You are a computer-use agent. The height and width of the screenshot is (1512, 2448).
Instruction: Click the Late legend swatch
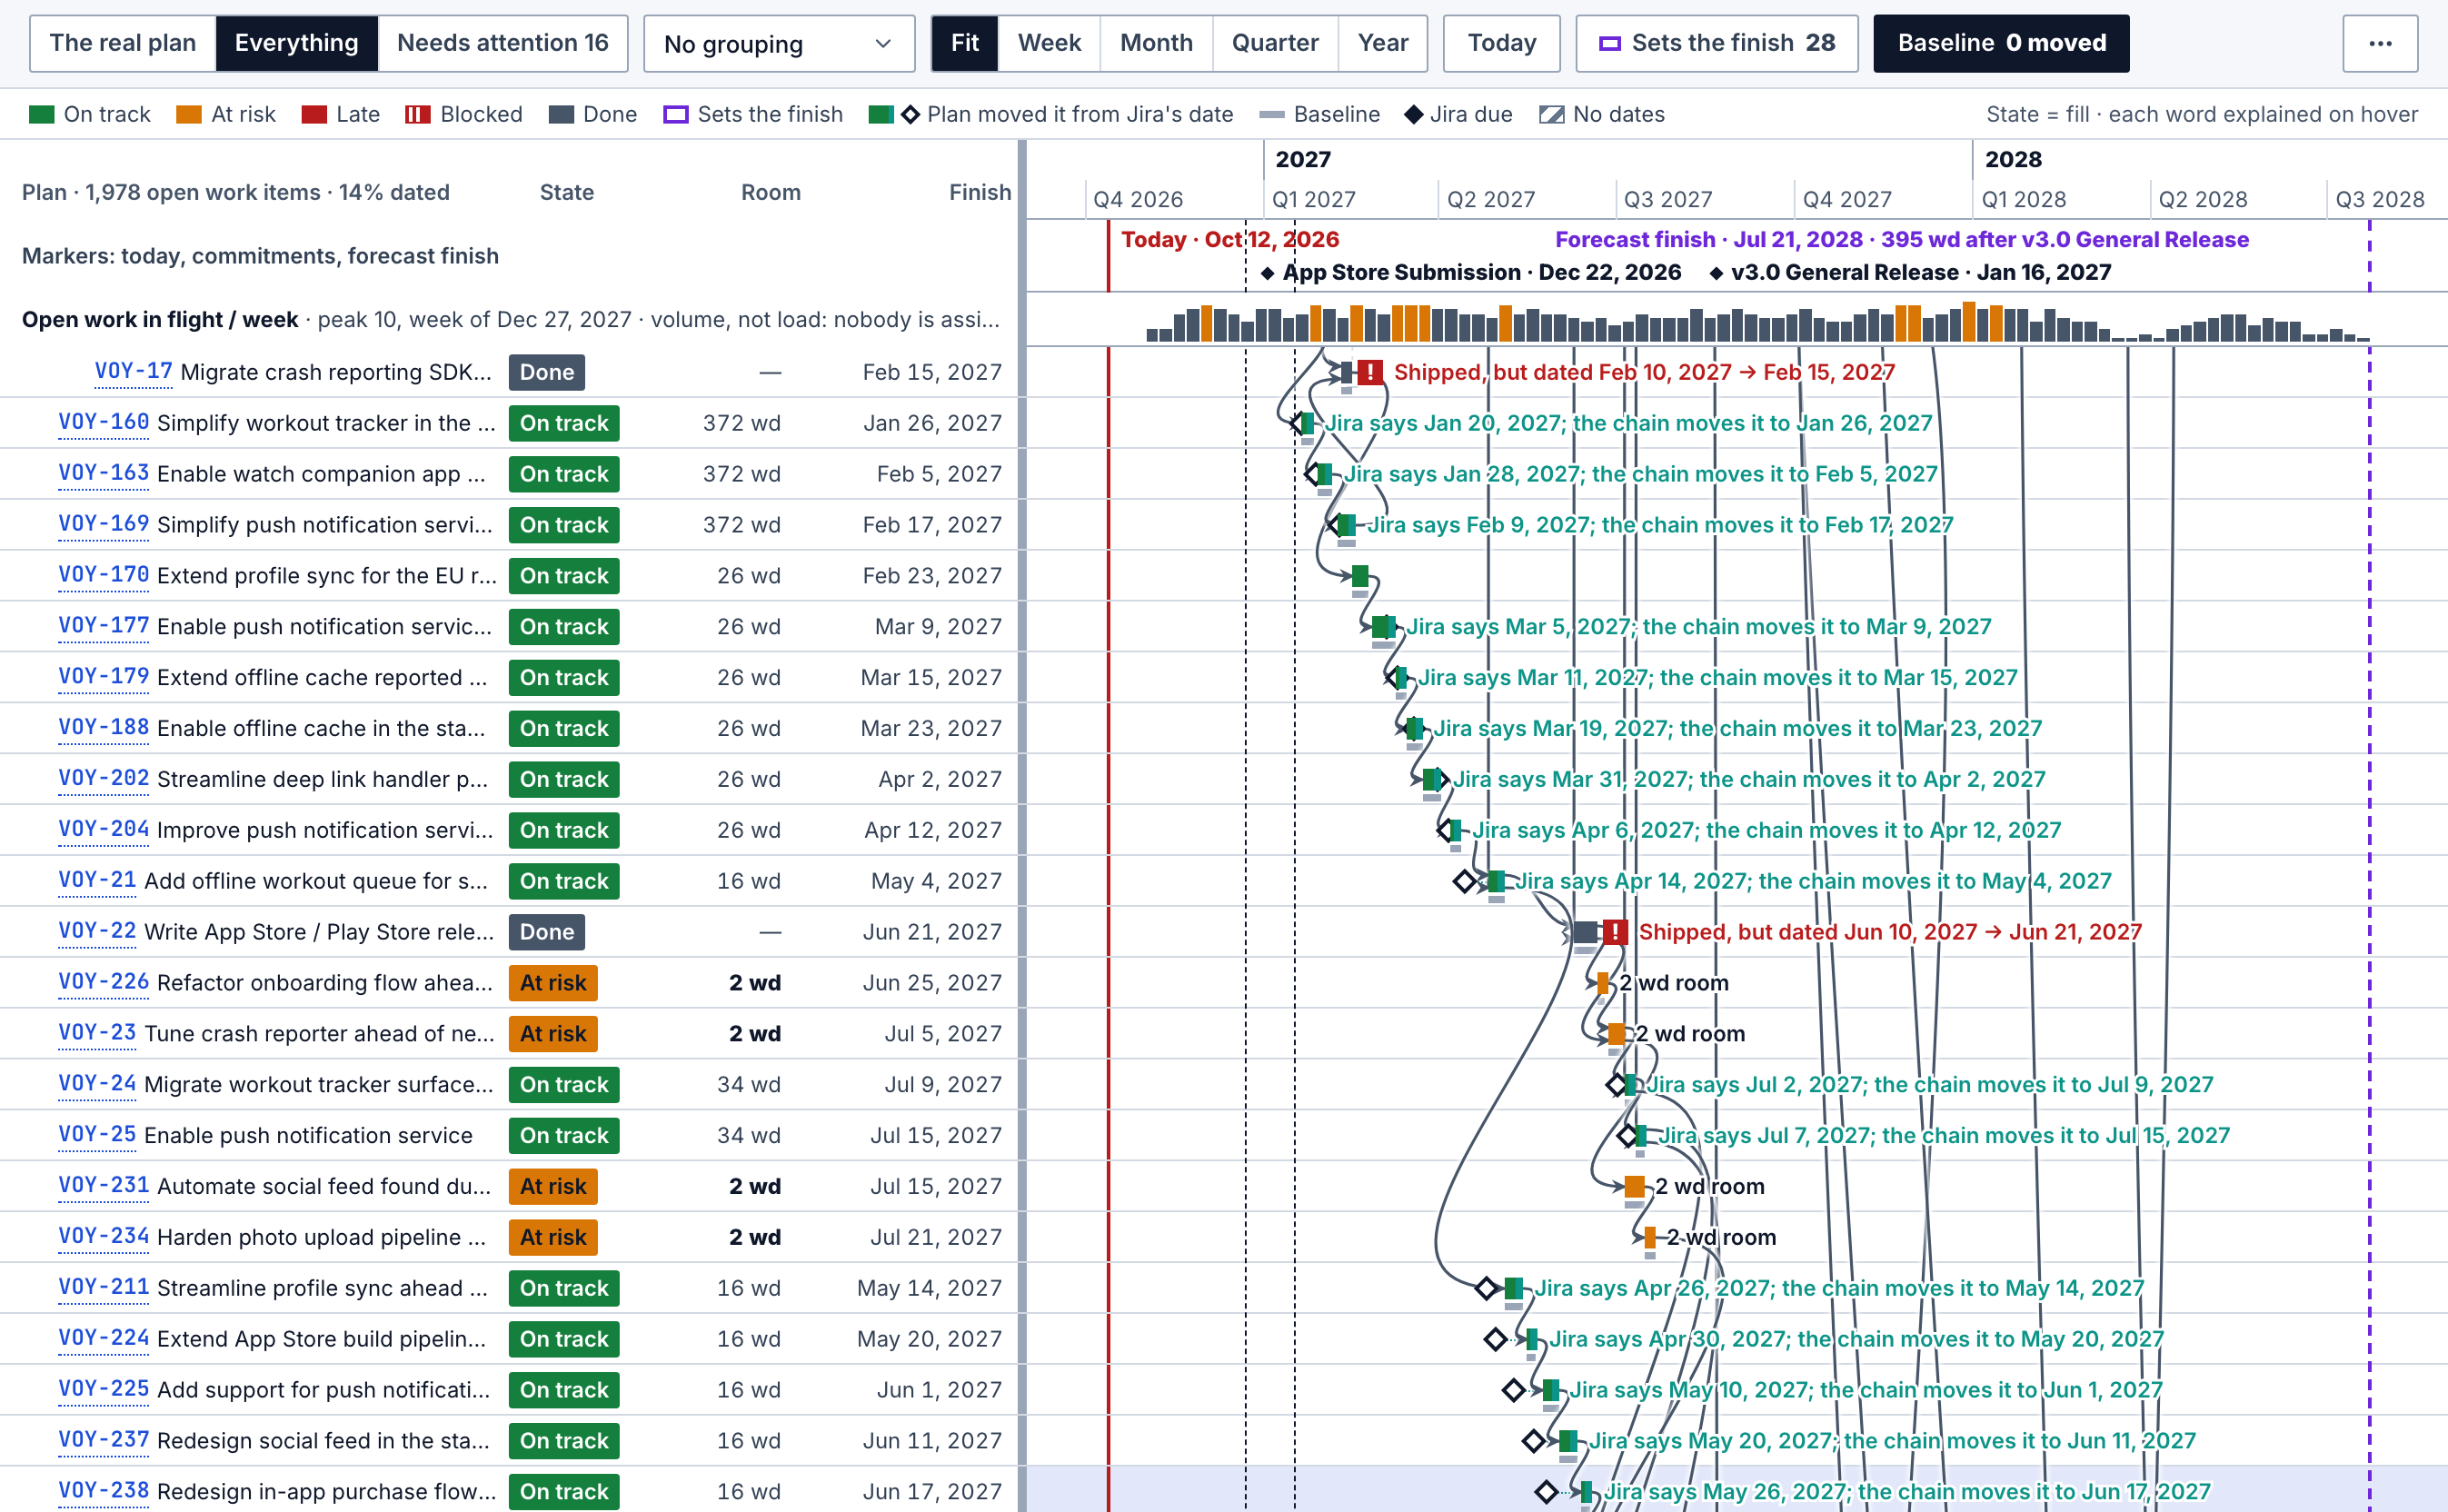click(x=314, y=114)
